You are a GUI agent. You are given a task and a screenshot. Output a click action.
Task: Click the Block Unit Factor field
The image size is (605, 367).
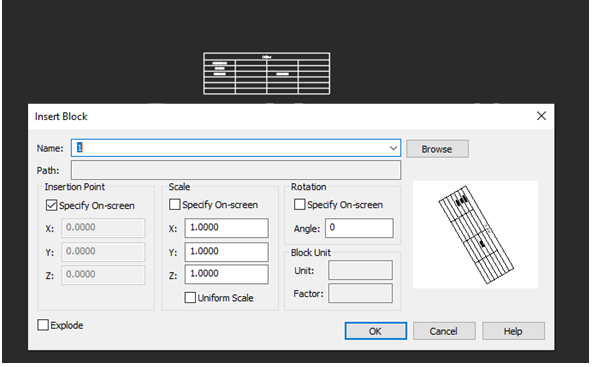(360, 293)
